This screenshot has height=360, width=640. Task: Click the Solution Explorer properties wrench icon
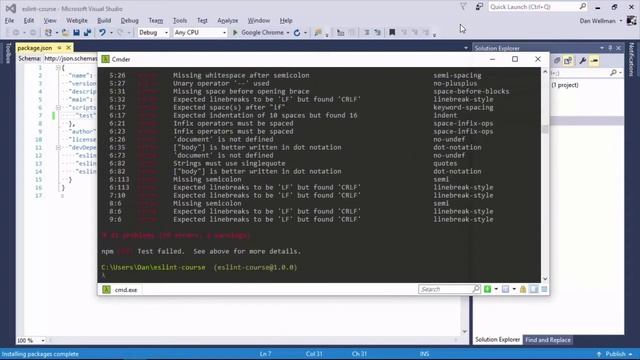583,61
